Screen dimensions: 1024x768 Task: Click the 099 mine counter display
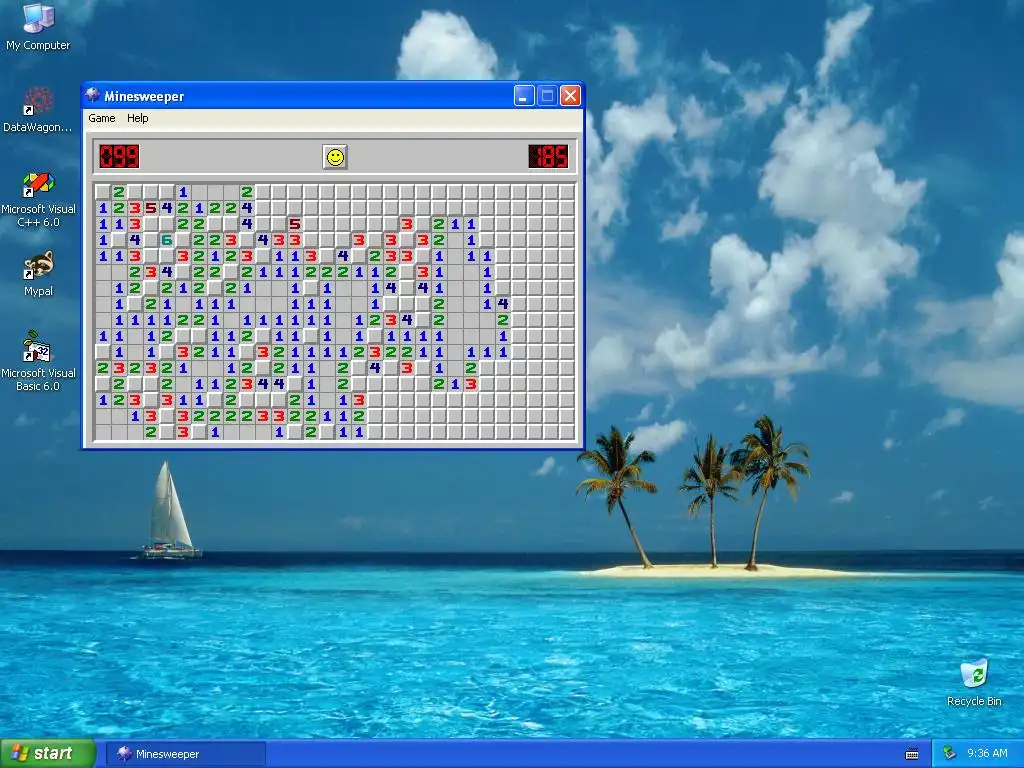click(119, 157)
